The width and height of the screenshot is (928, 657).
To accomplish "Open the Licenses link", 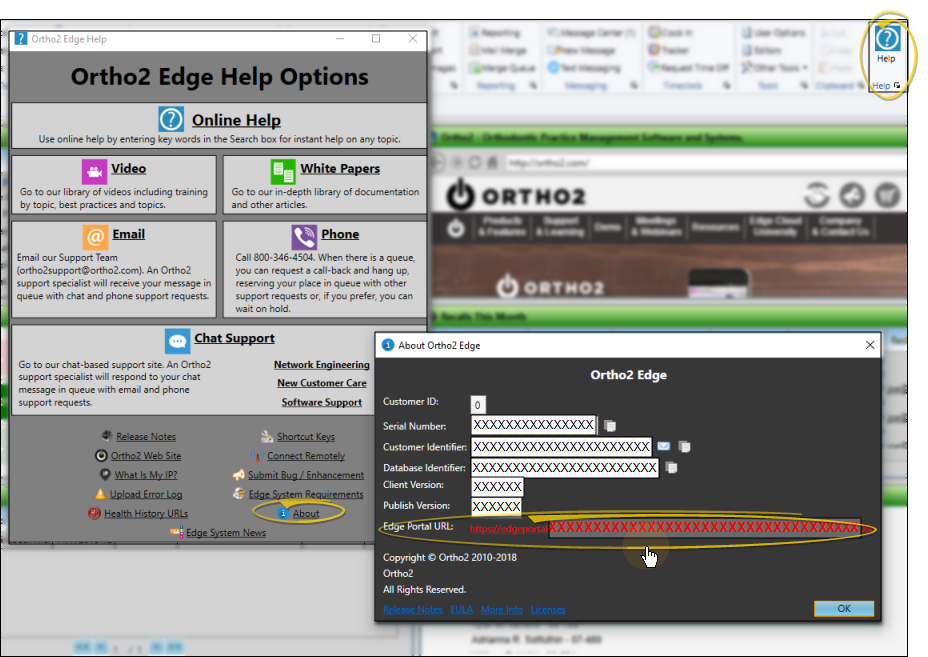I will [548, 610].
